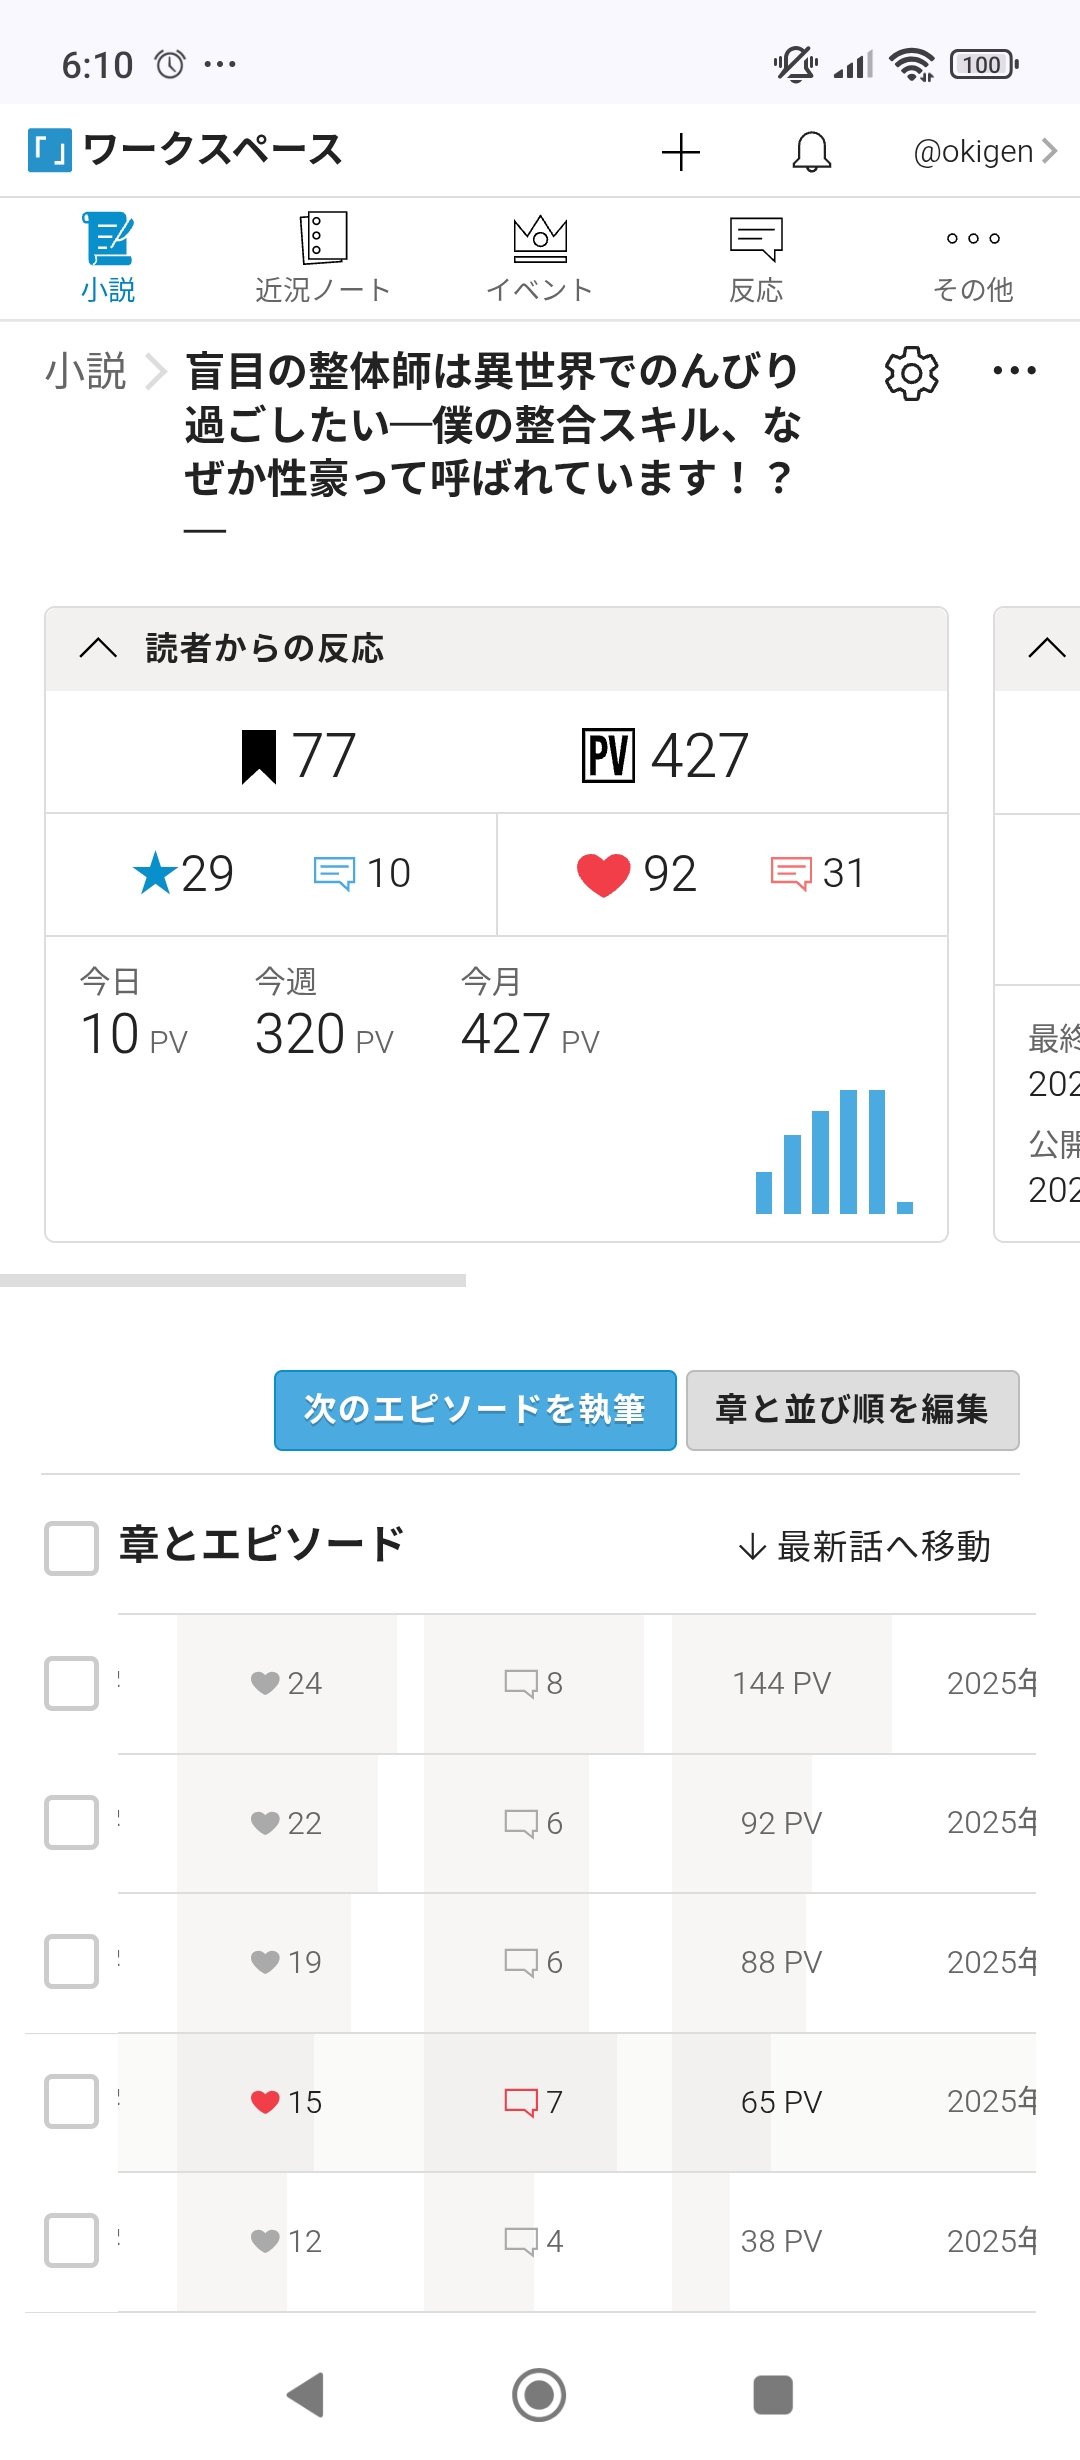Check the 章とエピソード select-all checkbox
This screenshot has width=1080, height=2460.
(x=71, y=1548)
